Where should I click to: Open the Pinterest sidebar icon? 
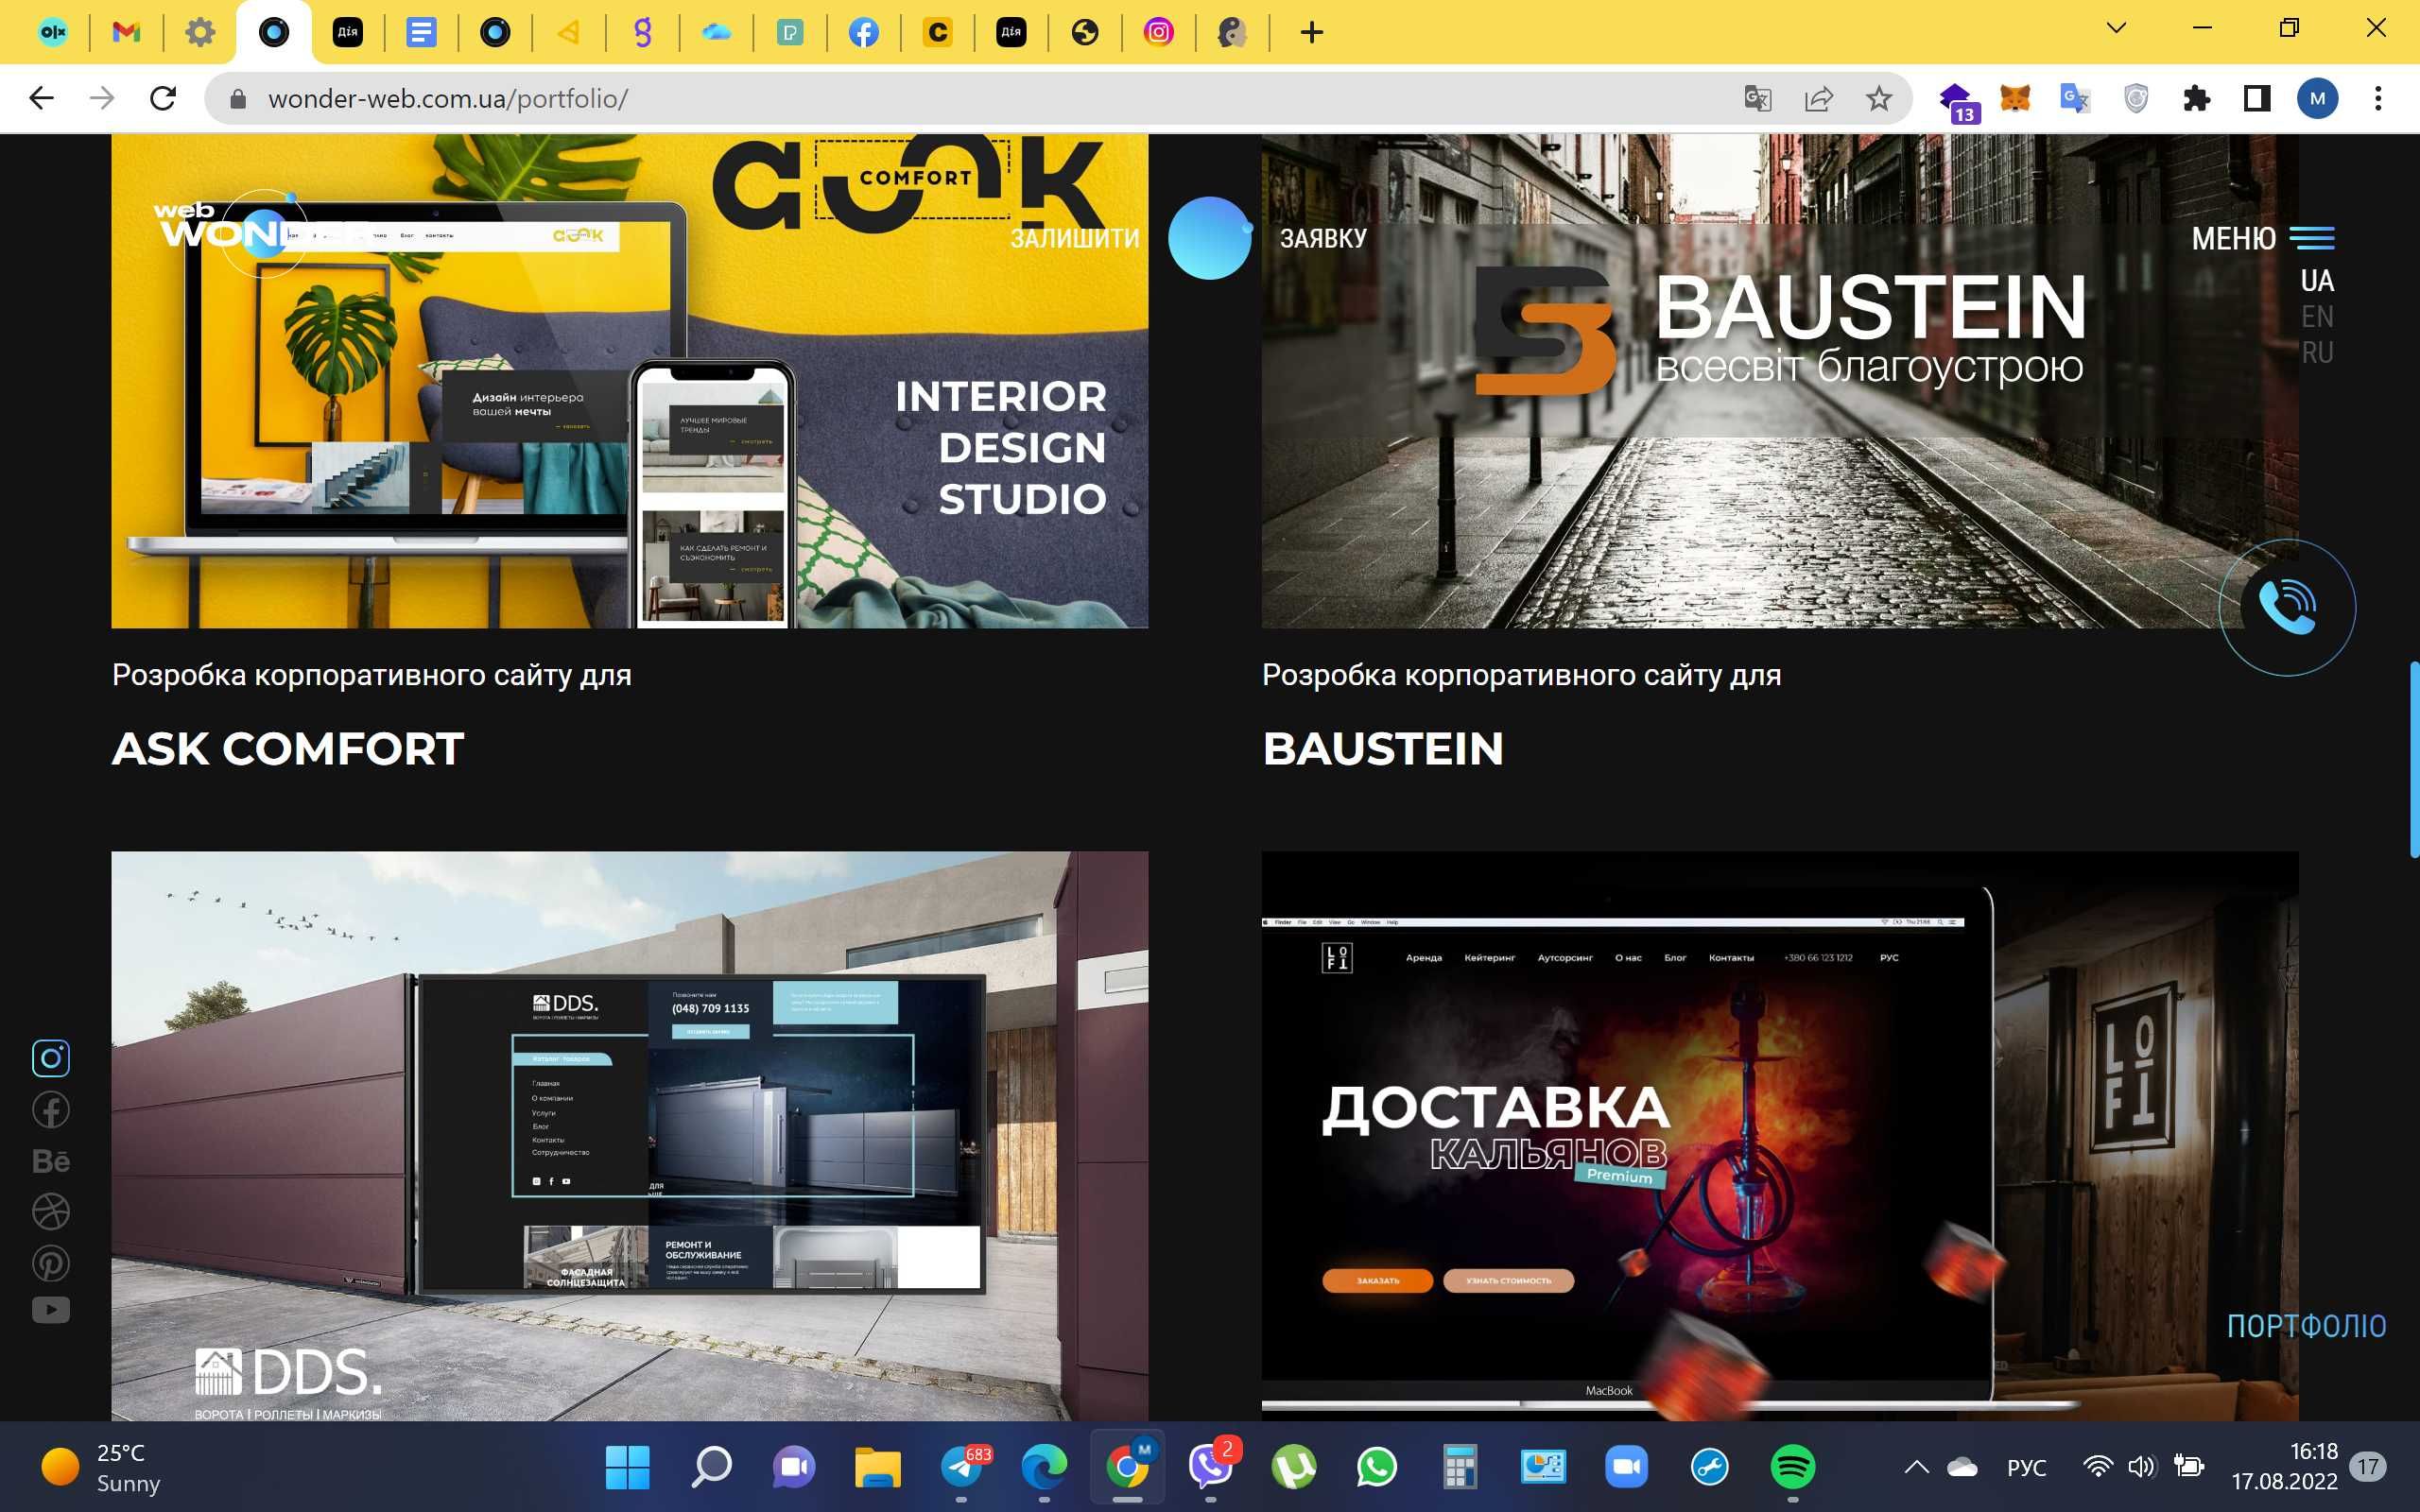coord(51,1263)
